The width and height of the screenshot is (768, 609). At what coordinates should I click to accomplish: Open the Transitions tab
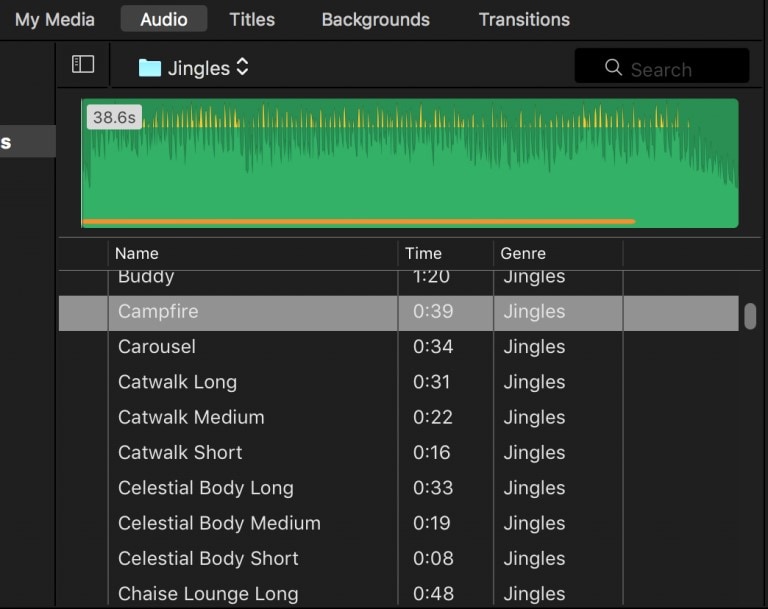524,19
